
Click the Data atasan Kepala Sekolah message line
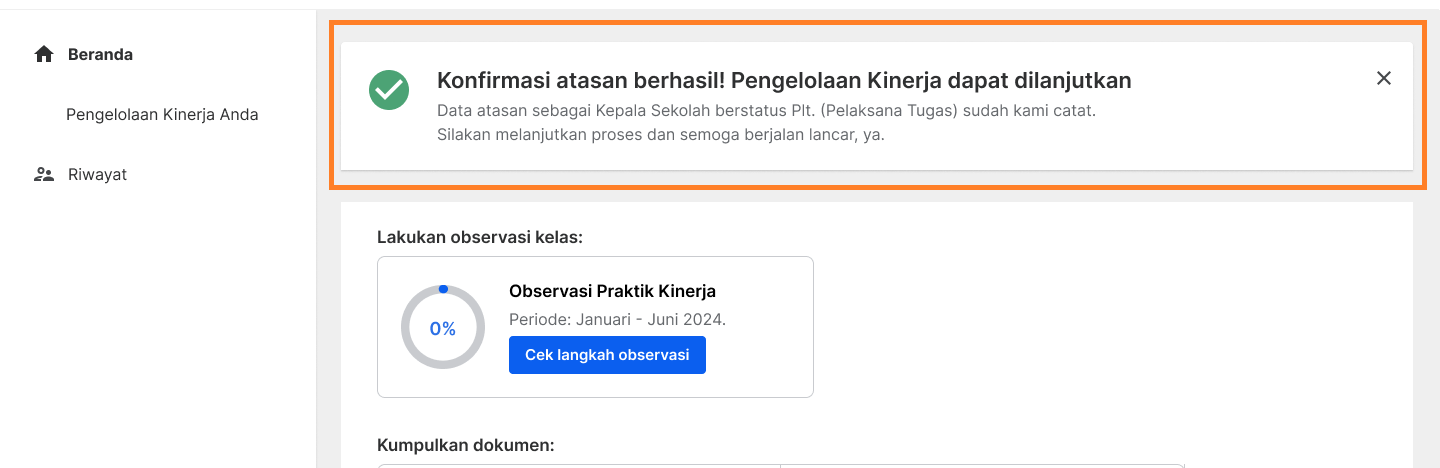pos(767,111)
